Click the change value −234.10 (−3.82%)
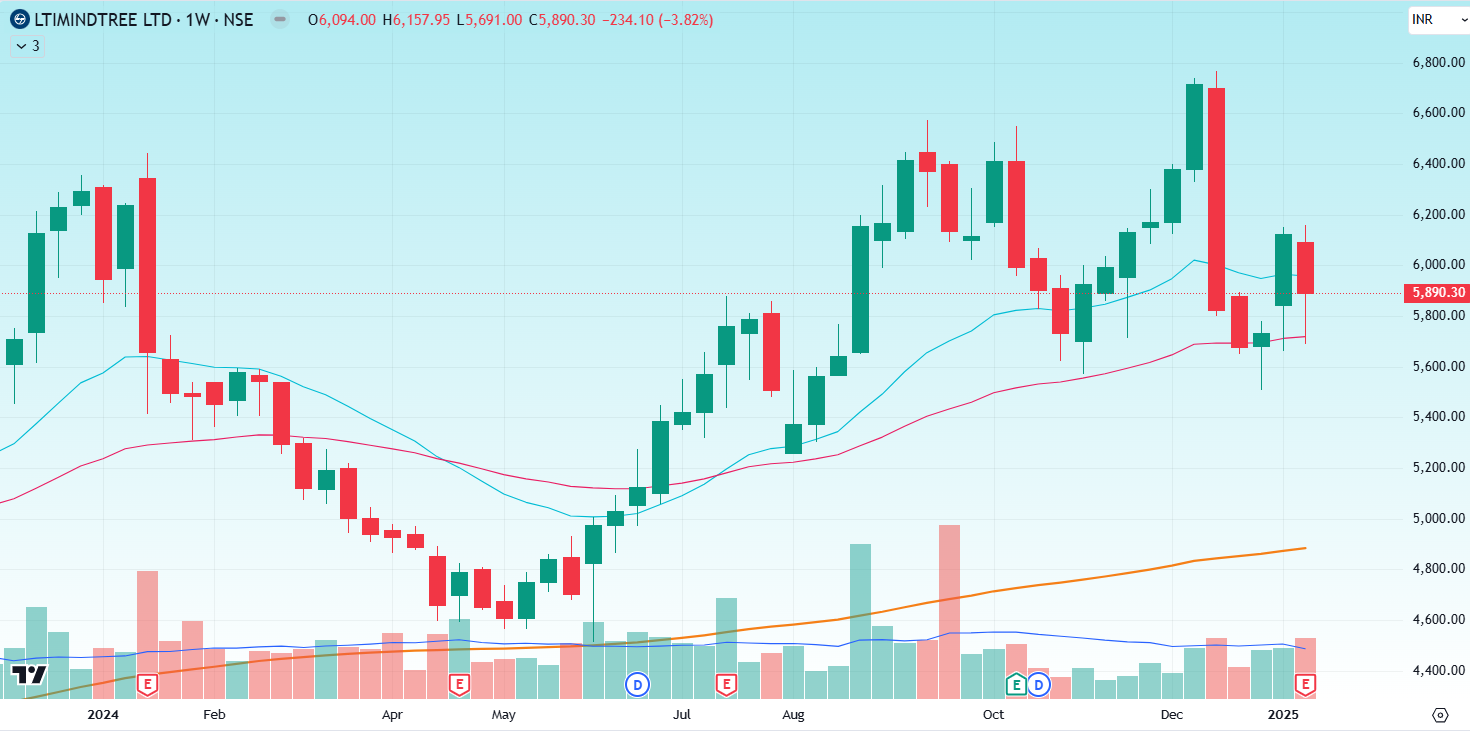 (x=658, y=19)
